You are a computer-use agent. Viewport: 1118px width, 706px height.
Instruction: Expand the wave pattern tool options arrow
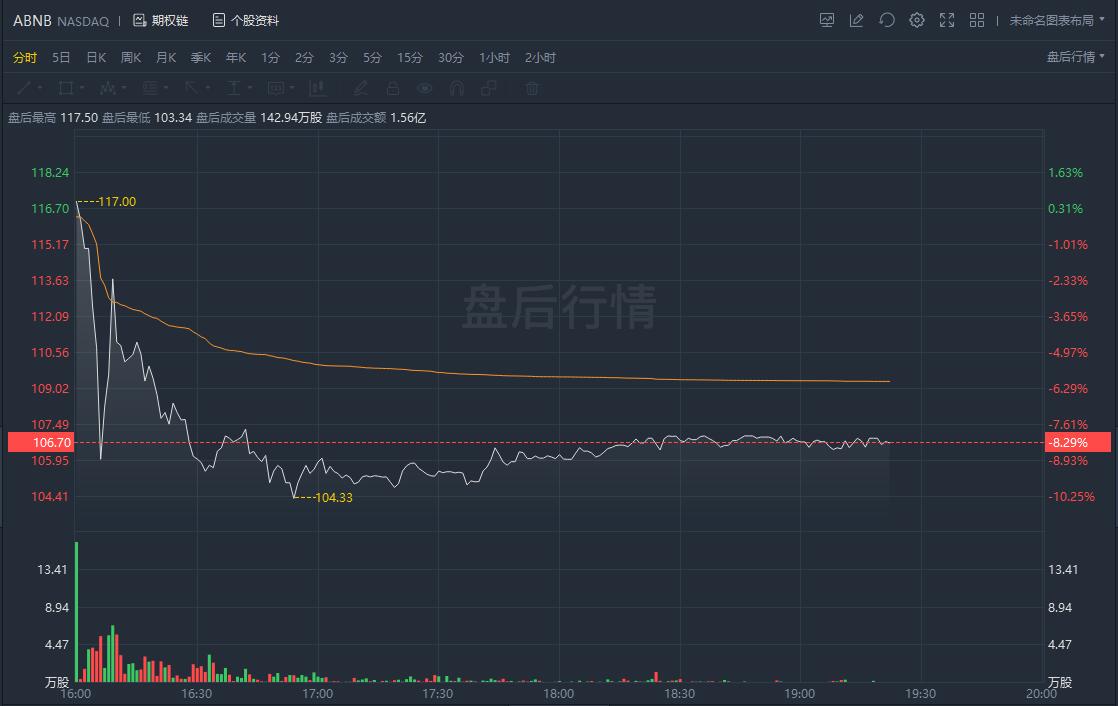124,88
